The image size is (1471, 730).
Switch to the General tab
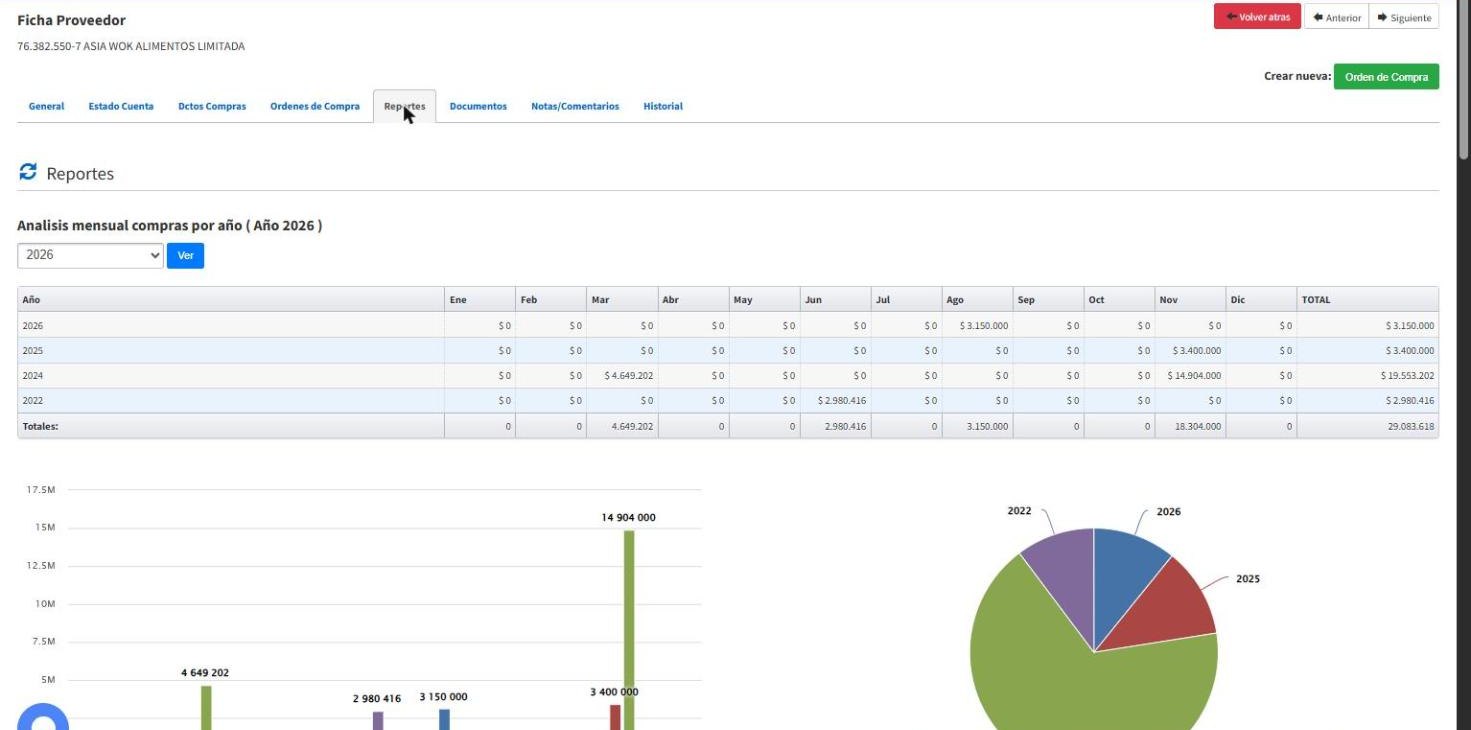[x=46, y=106]
